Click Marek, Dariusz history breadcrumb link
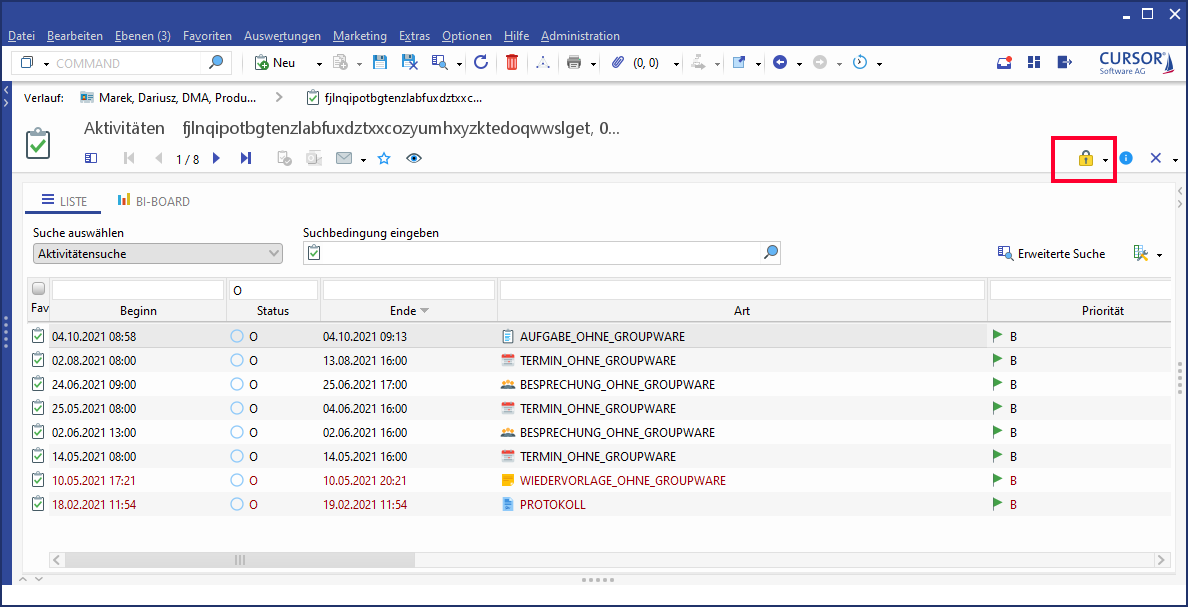 pos(168,98)
